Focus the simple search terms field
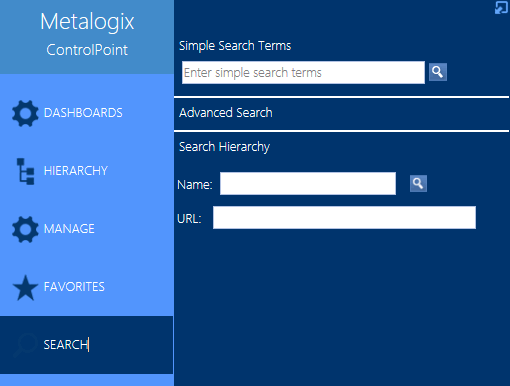This screenshot has width=510, height=386. [x=303, y=72]
